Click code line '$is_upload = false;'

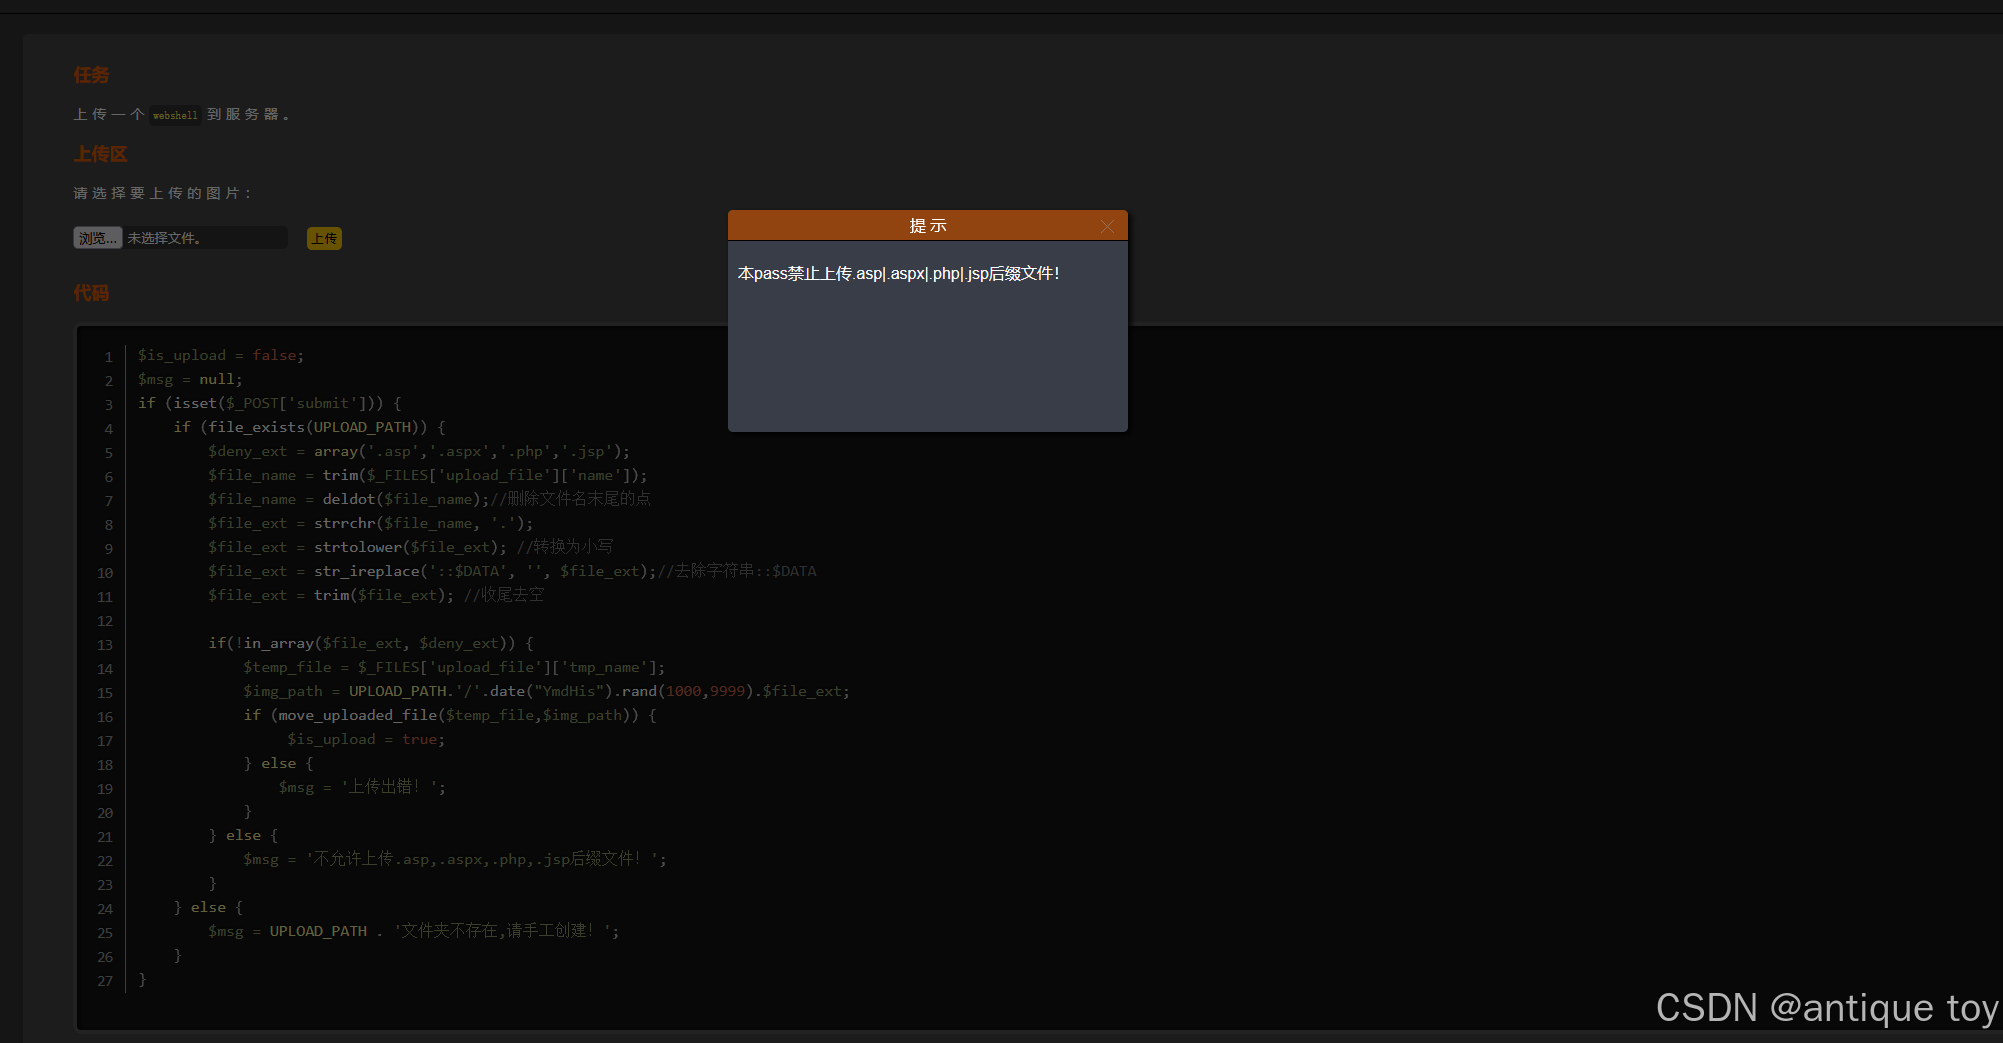tap(221, 355)
